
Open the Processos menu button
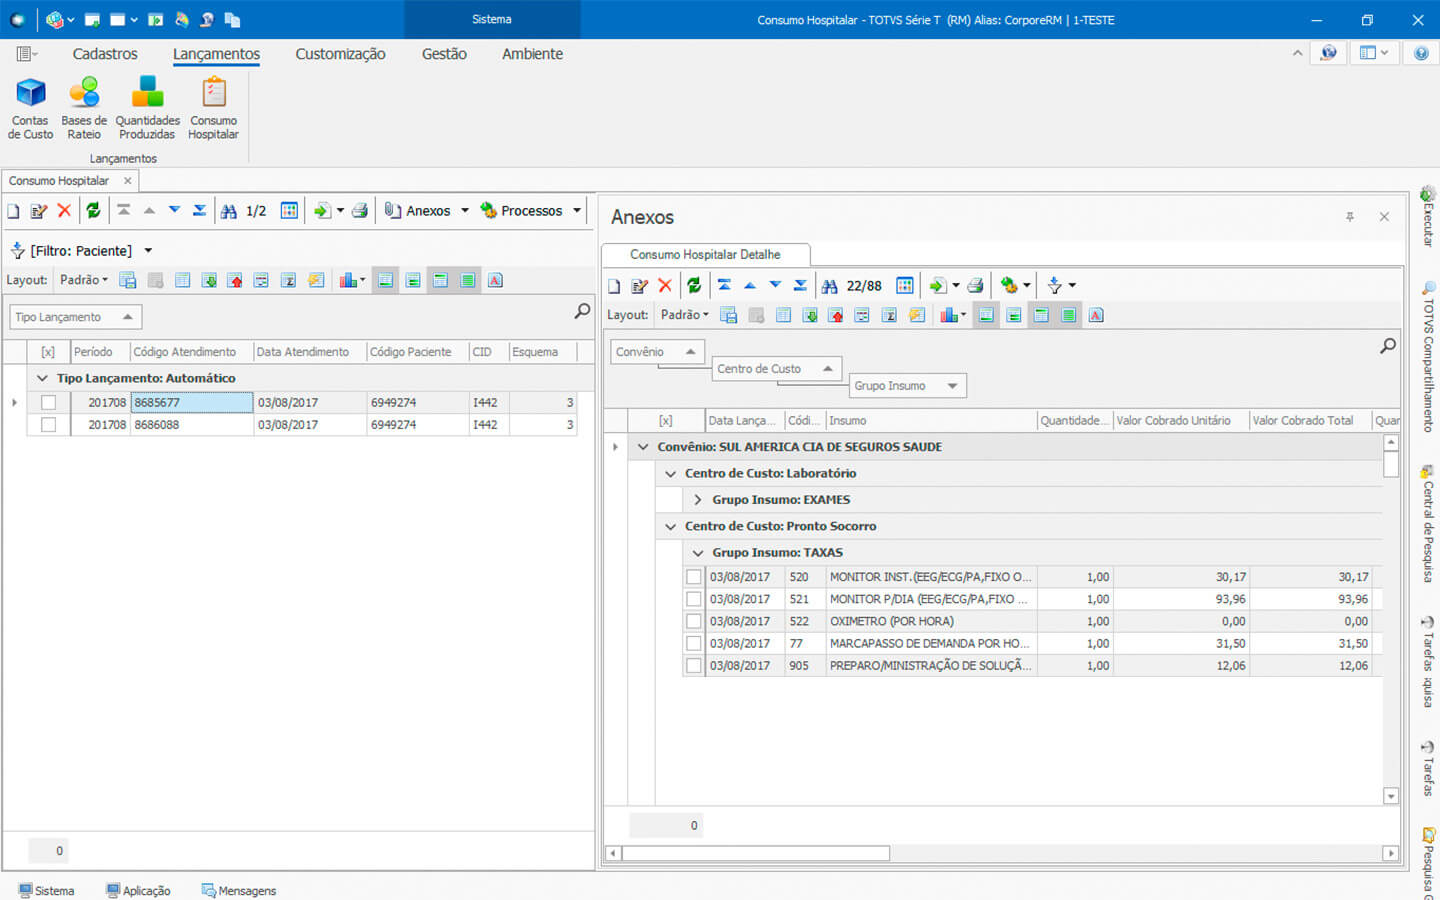click(530, 211)
